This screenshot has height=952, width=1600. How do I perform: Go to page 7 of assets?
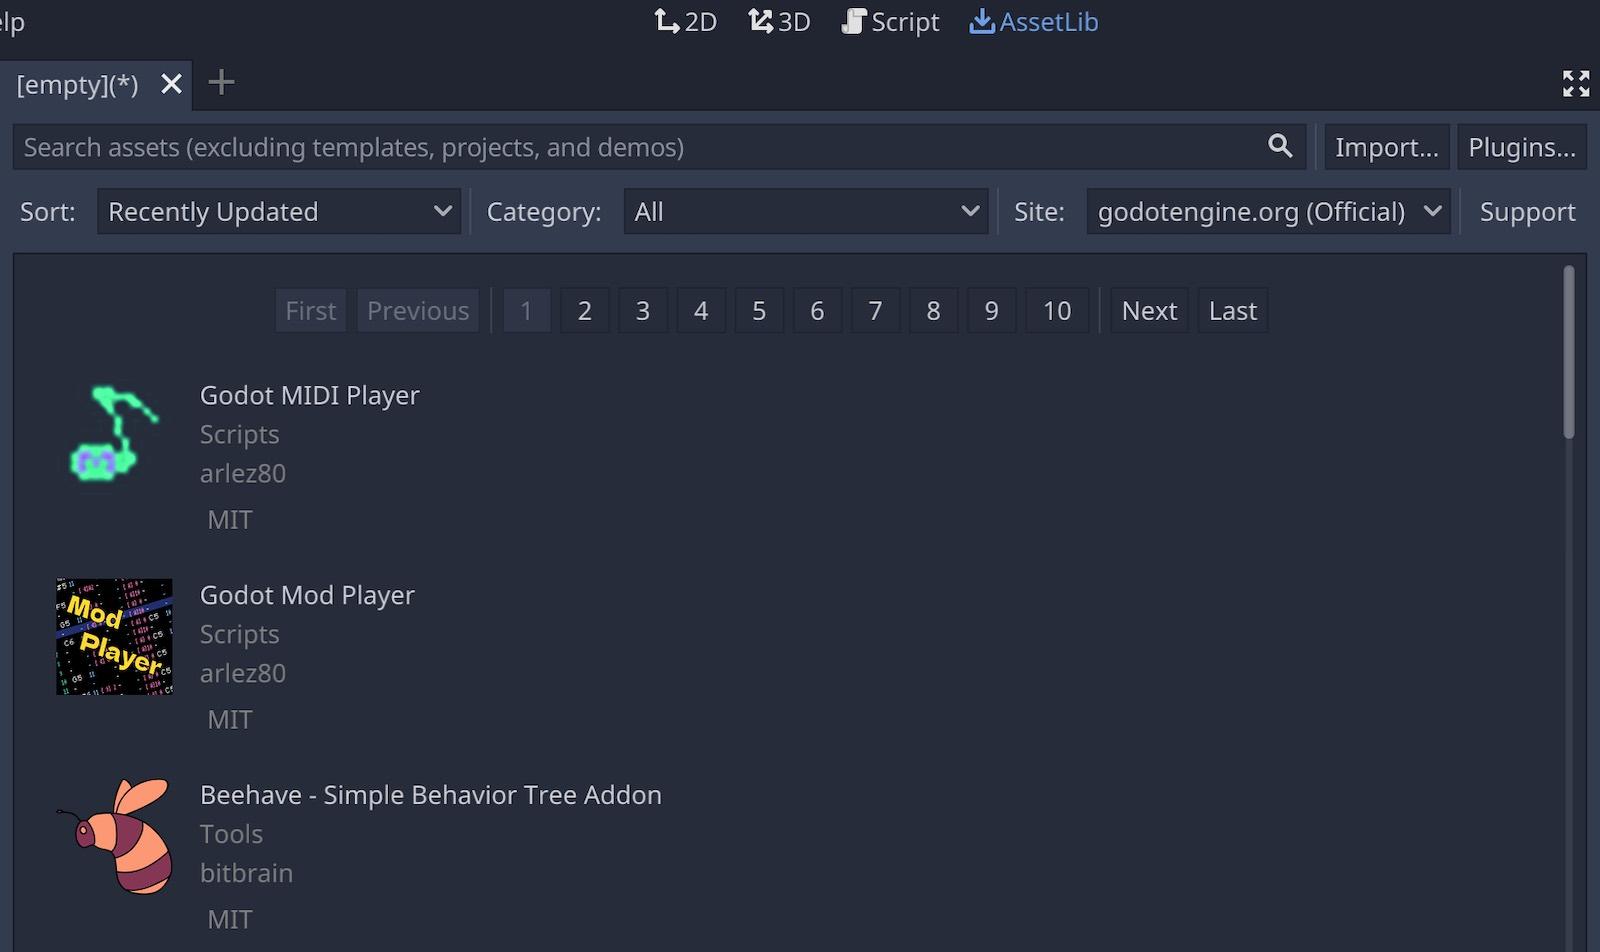[875, 310]
